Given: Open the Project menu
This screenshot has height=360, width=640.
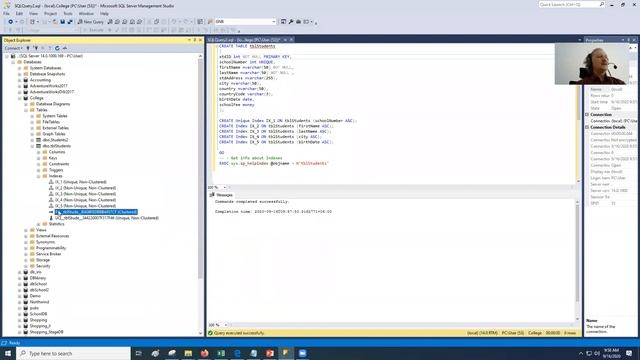Looking at the screenshot, I should pyautogui.click(x=51, y=13).
